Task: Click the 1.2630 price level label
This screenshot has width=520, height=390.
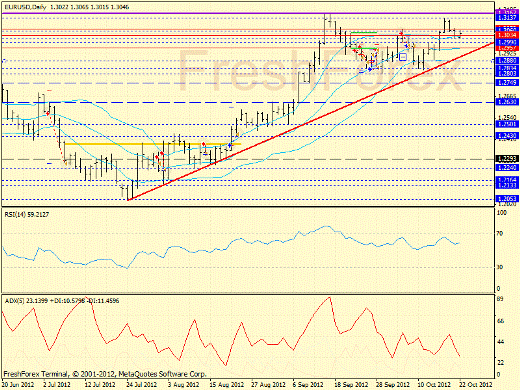Action: (x=507, y=102)
